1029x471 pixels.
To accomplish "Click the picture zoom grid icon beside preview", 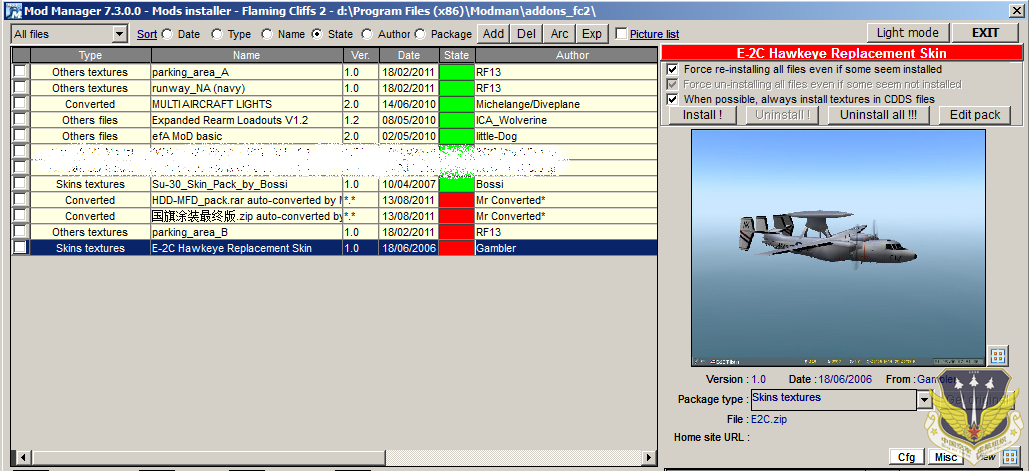I will tap(998, 356).
